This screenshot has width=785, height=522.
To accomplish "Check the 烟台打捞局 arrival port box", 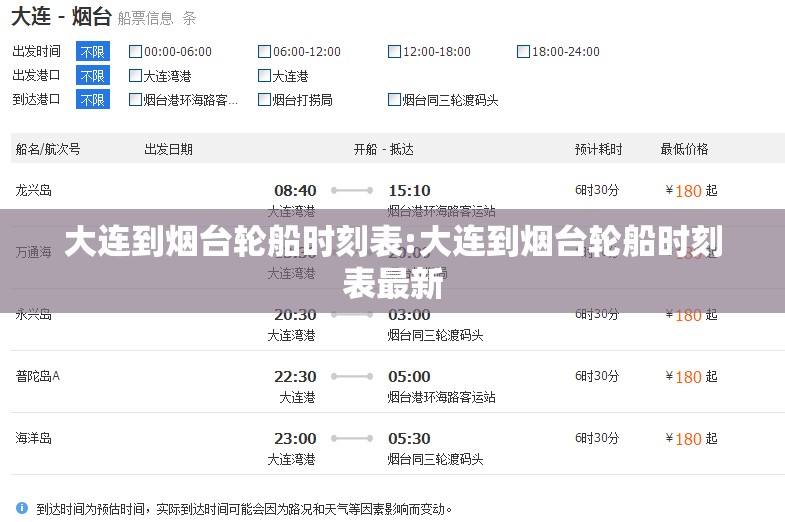I will tap(264, 100).
